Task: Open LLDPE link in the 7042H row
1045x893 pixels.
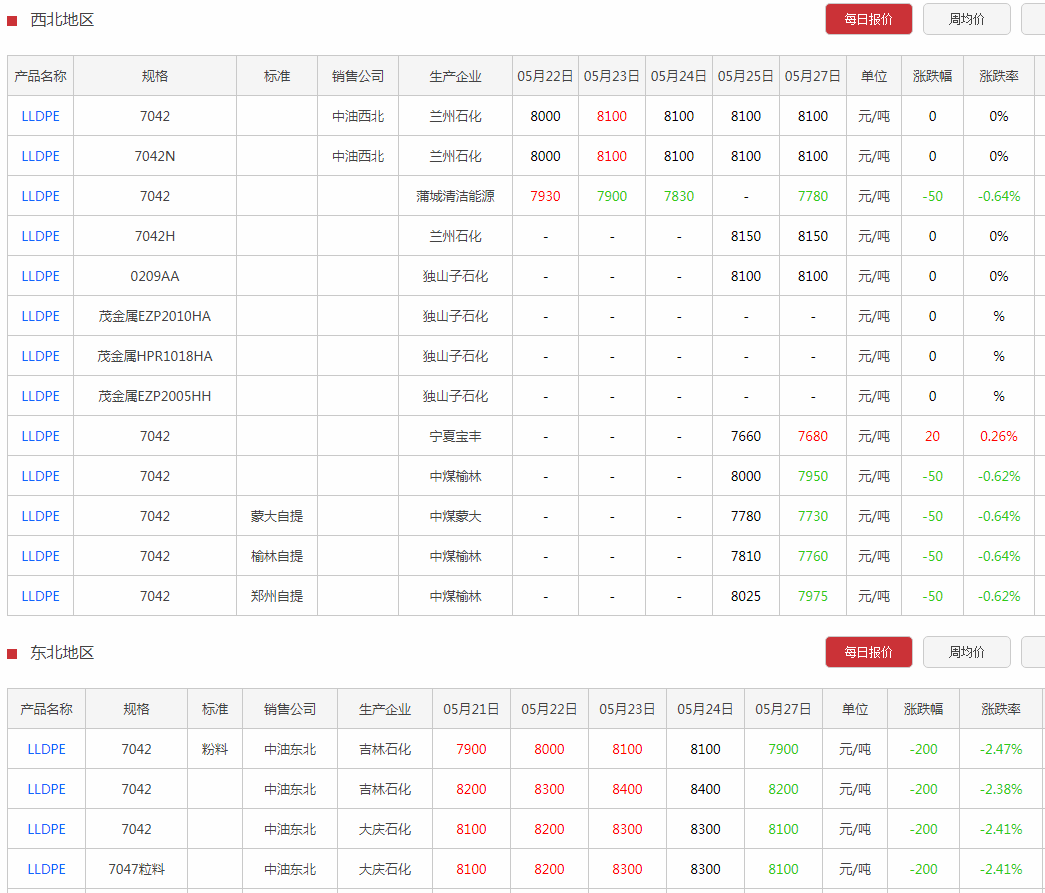Action: [x=41, y=236]
